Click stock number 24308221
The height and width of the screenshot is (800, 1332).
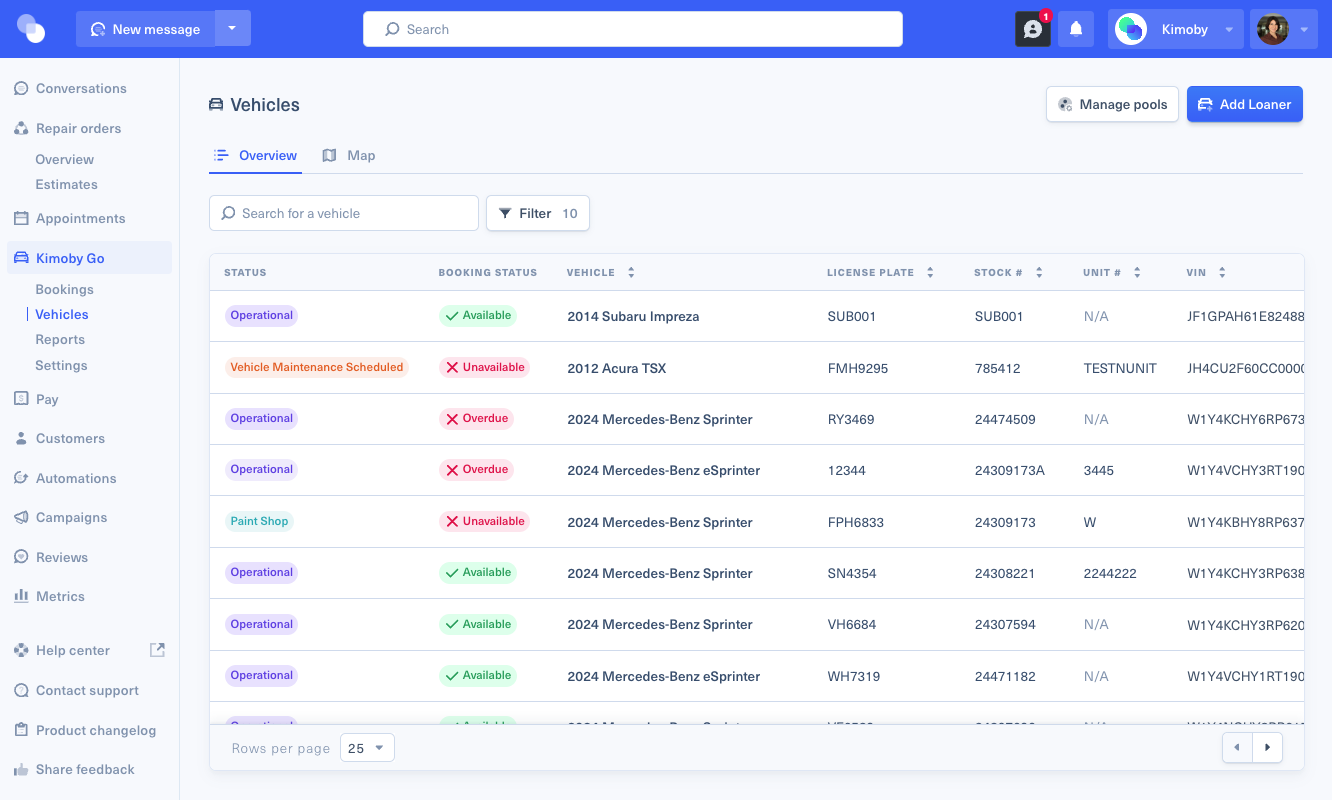[1005, 574]
